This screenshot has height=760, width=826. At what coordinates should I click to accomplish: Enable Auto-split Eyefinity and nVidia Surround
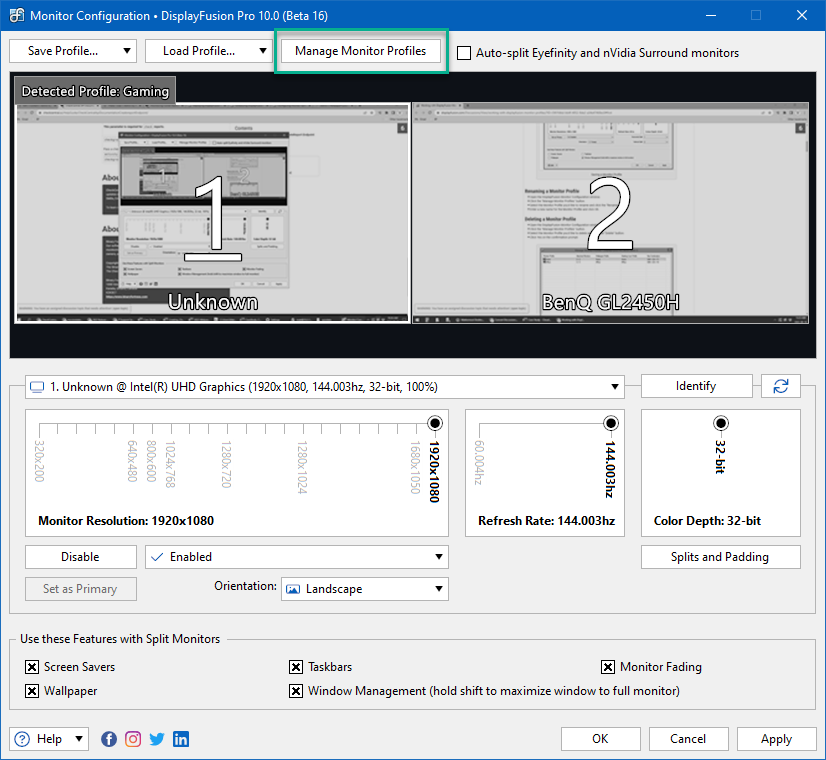(x=464, y=53)
